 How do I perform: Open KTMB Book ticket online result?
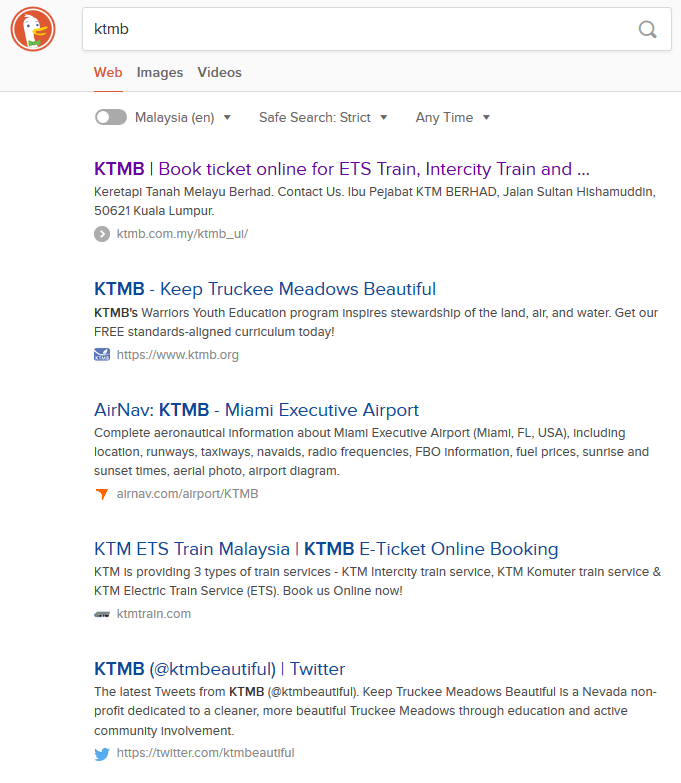(342, 169)
